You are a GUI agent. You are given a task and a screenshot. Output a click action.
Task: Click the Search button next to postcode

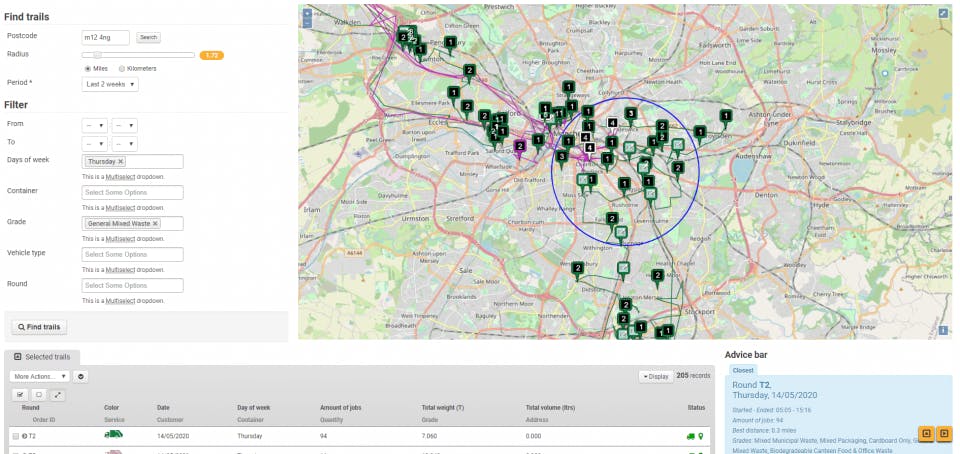(x=148, y=37)
